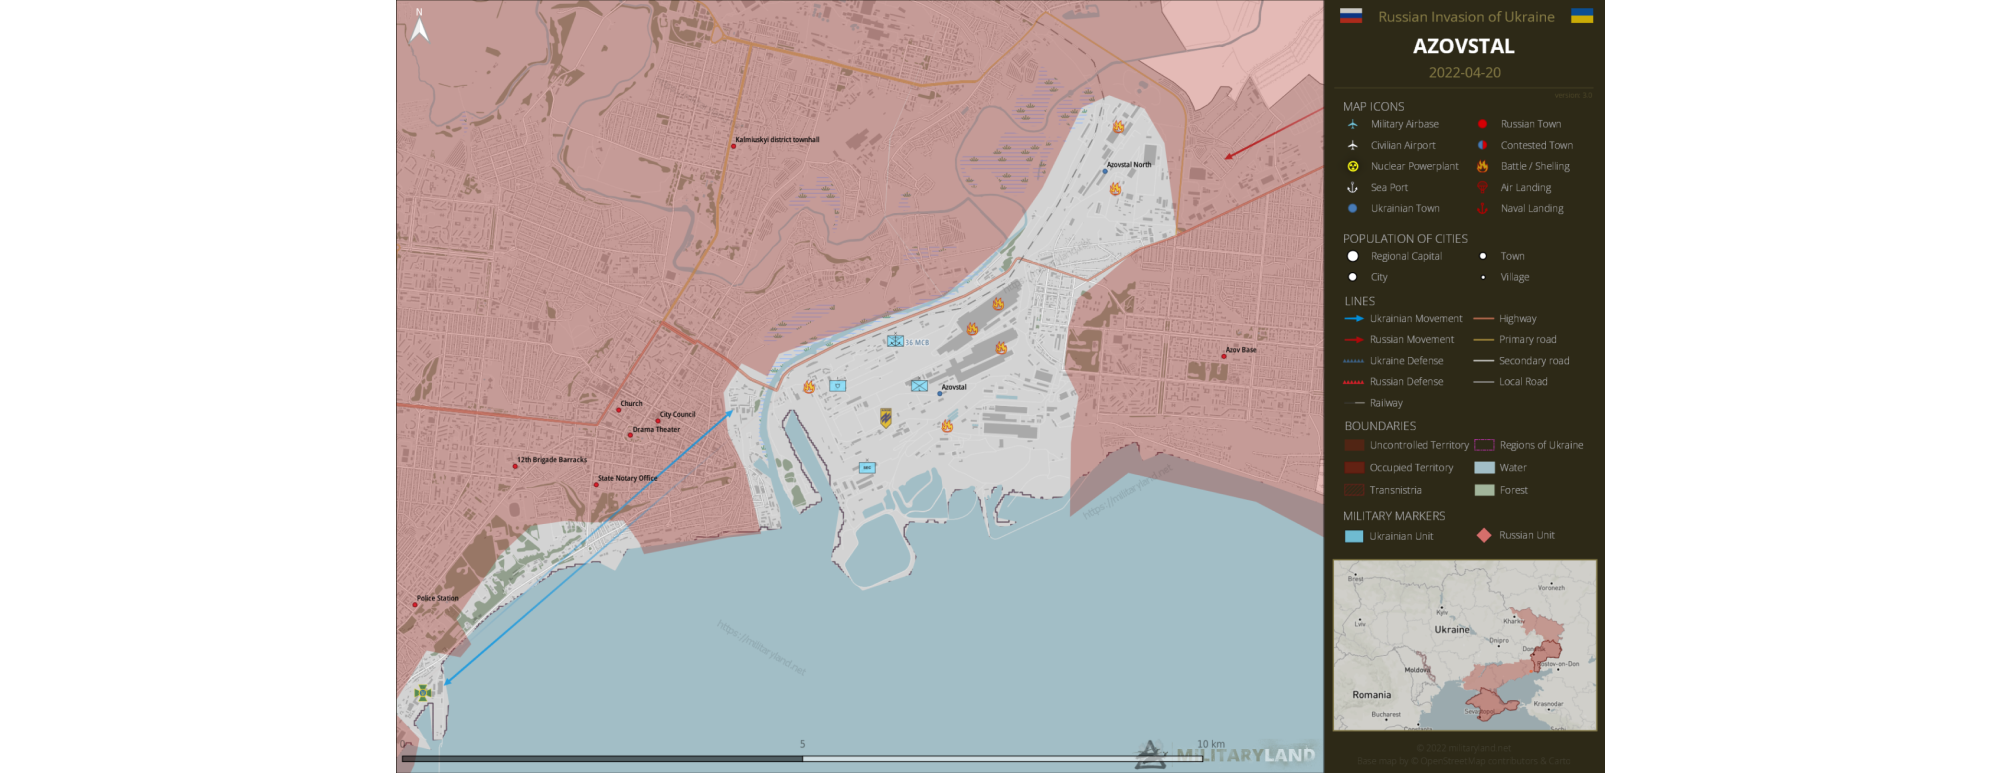Click the fire icon at the top of Azovstal North
Viewport: 2000px width, 773px height.
point(1118,127)
